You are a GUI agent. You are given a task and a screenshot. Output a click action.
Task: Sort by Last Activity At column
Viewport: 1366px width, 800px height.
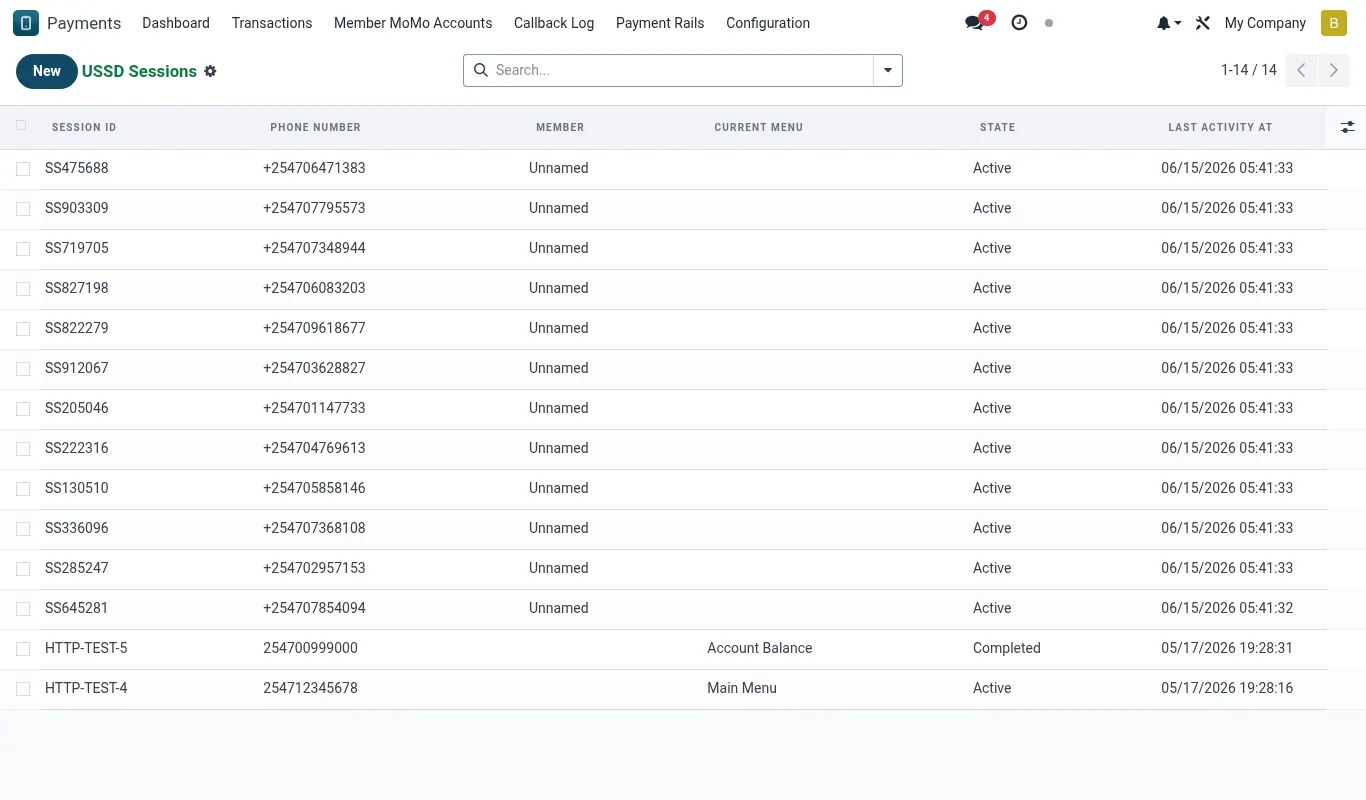click(1220, 127)
